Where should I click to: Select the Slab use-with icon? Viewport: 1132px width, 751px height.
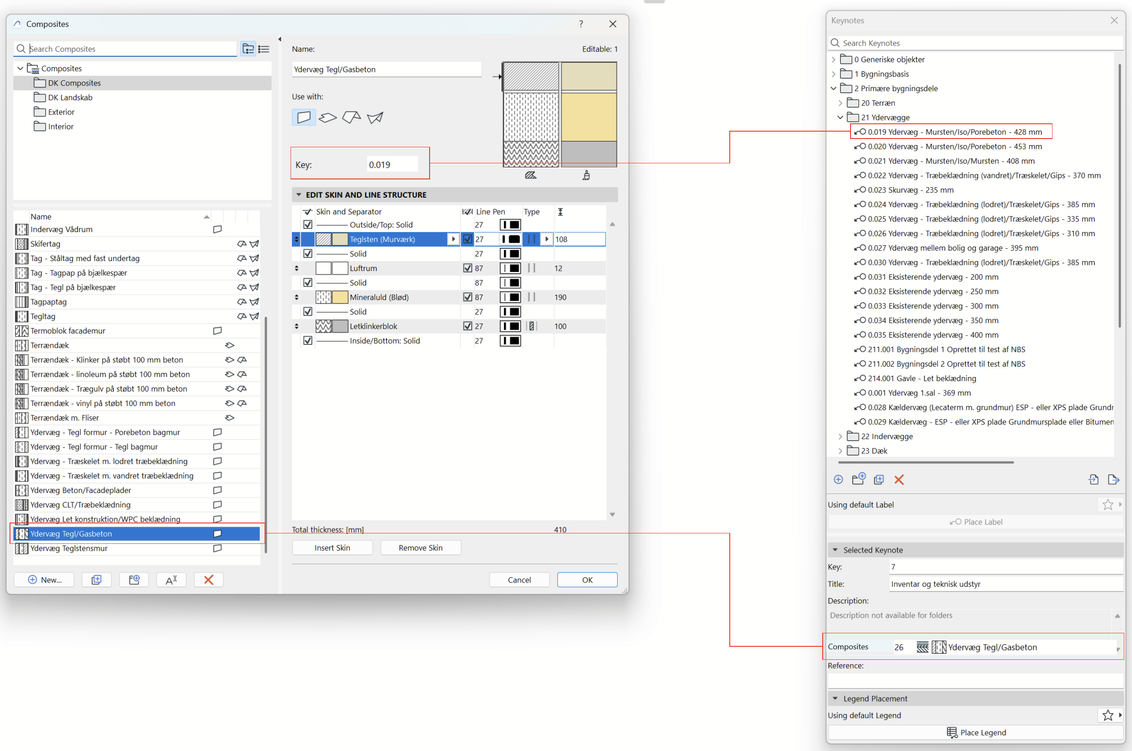point(328,117)
